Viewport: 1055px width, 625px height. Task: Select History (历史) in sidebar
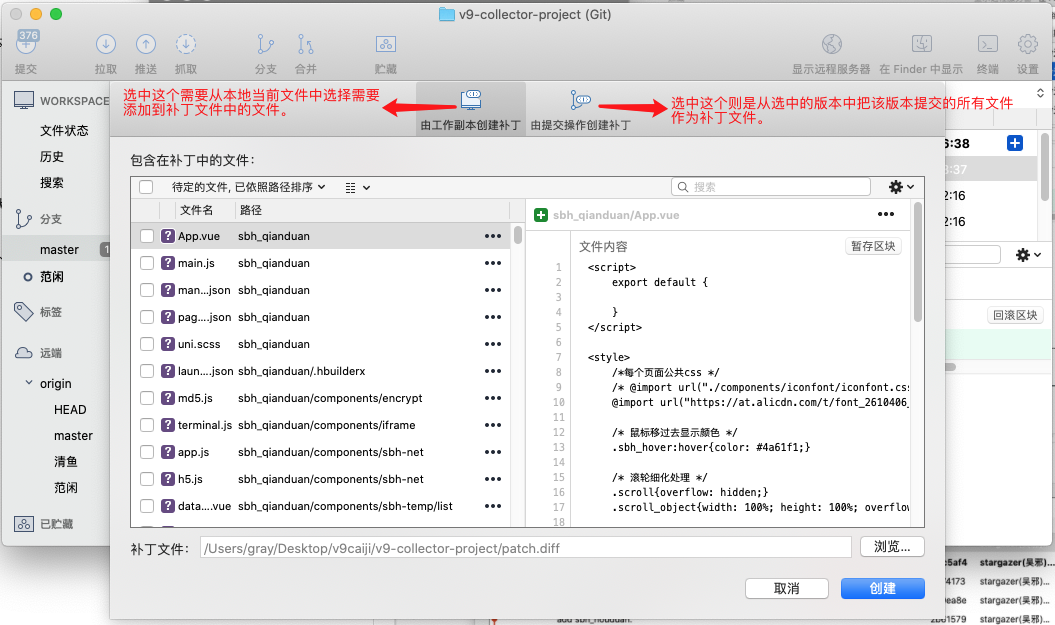coord(52,157)
